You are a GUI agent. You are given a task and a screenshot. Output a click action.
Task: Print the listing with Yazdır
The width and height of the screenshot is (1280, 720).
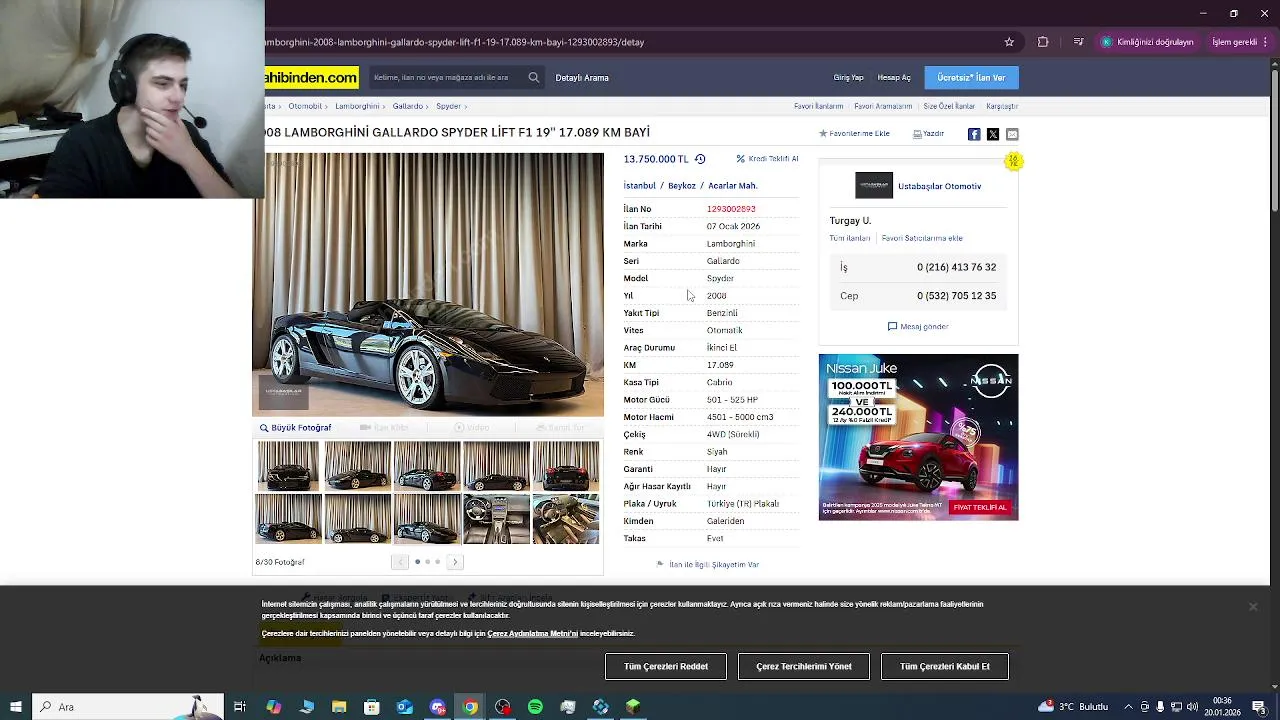pyautogui.click(x=928, y=134)
